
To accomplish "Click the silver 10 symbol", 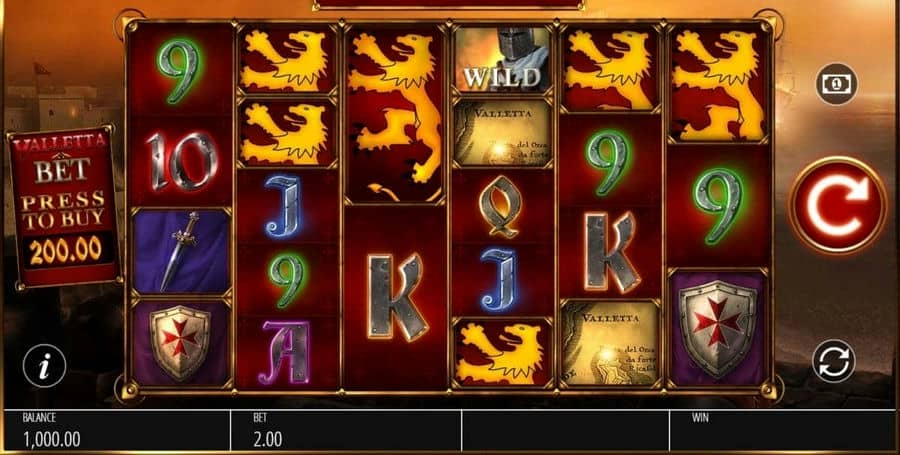I will (180, 161).
